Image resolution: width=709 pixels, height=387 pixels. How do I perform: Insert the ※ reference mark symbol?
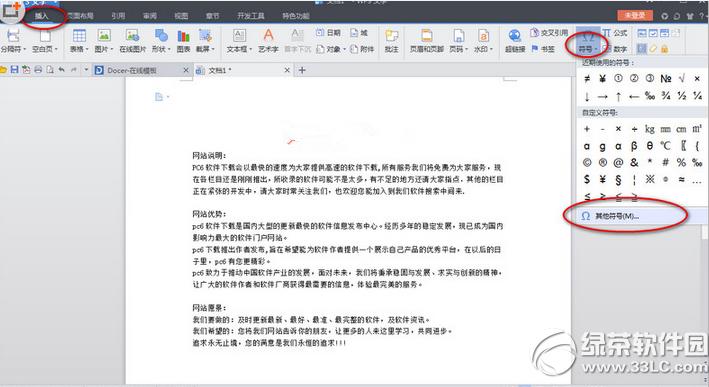pyautogui.click(x=650, y=179)
